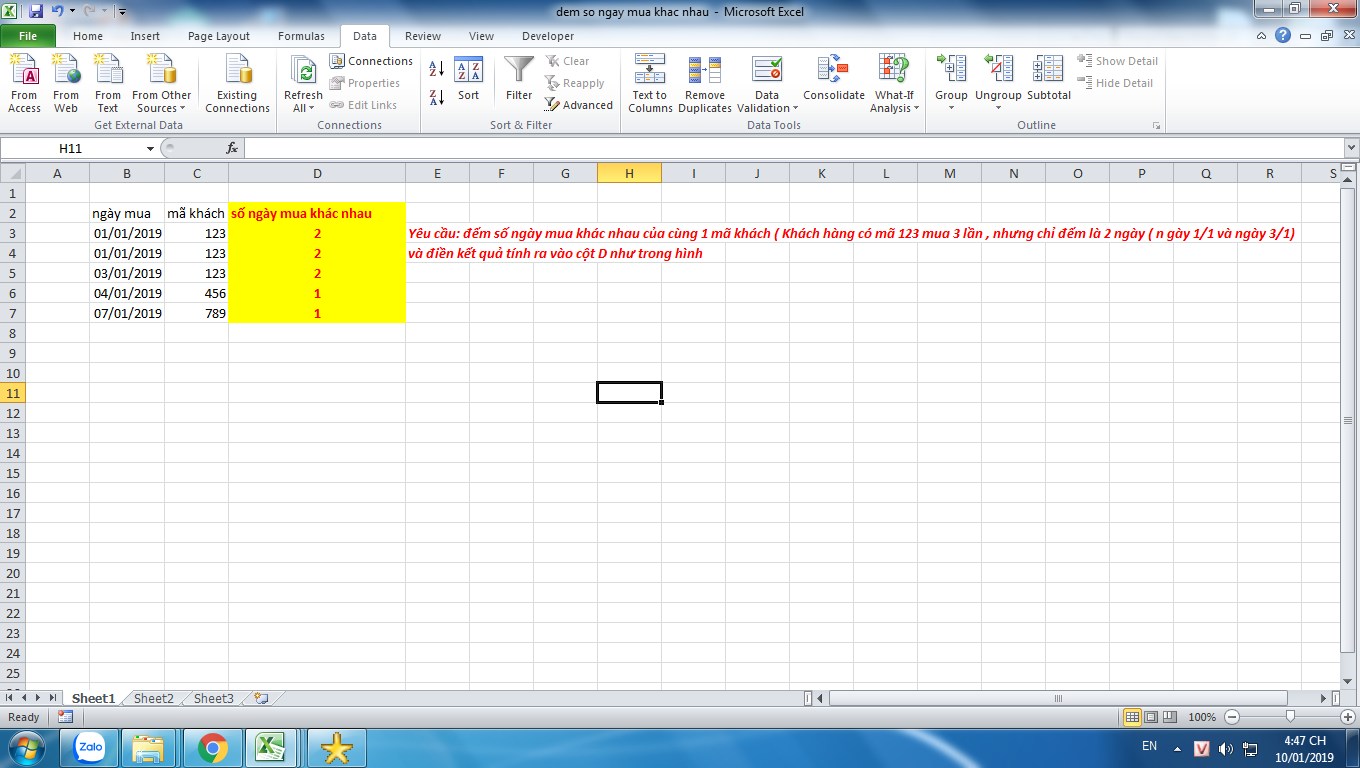Sort ascending A to Z
The width and height of the screenshot is (1360, 768).
click(437, 69)
